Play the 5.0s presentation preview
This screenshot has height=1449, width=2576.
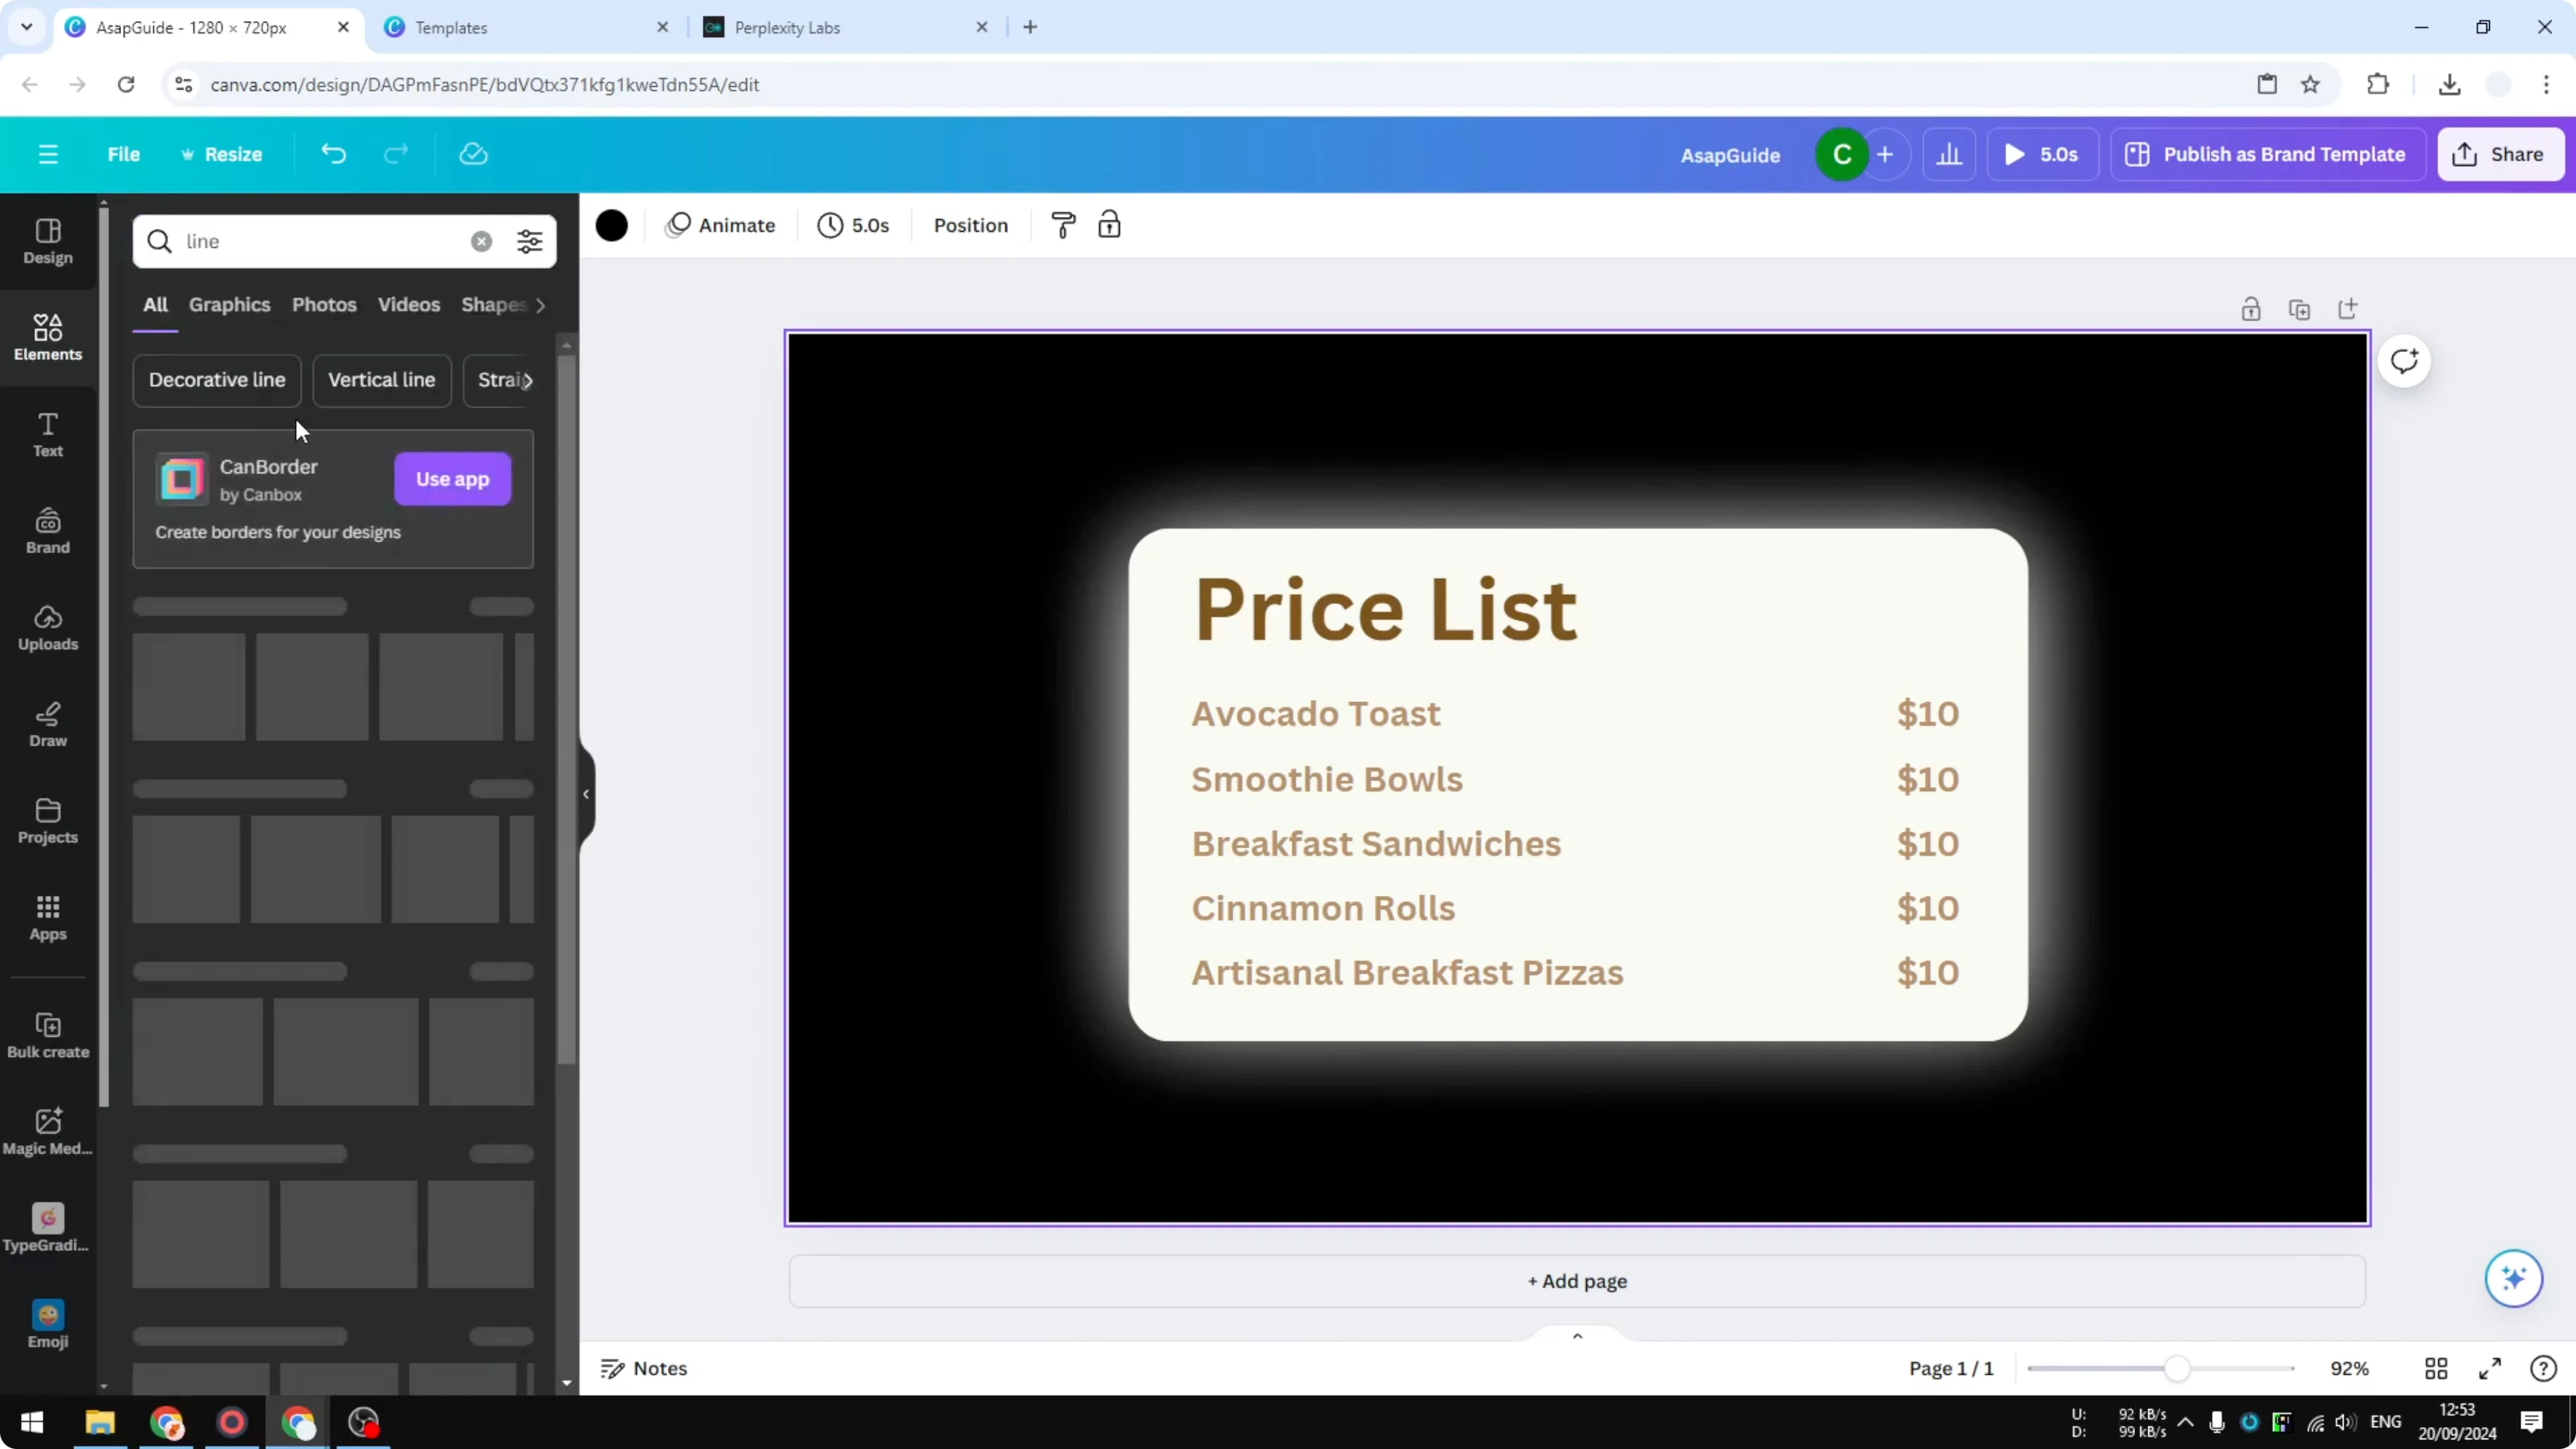coord(2042,154)
